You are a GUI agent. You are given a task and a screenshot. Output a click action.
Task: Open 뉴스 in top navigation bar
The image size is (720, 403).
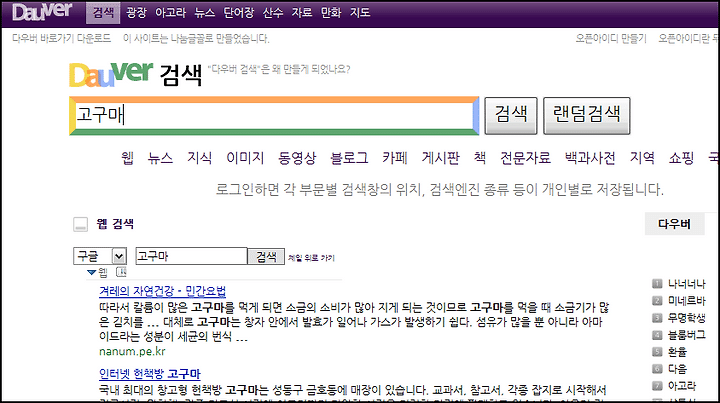(x=204, y=12)
